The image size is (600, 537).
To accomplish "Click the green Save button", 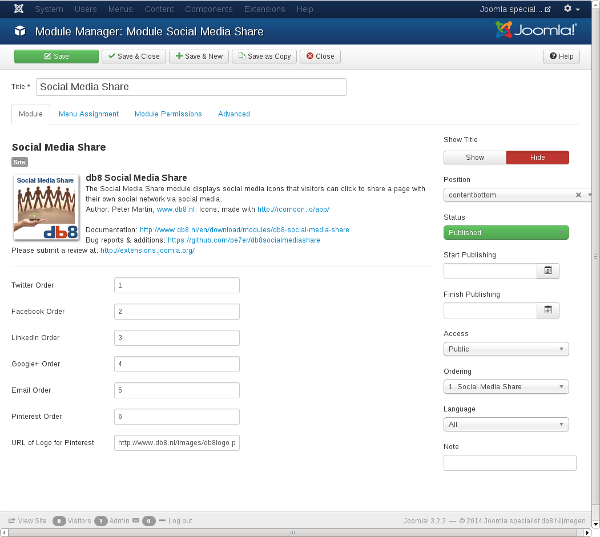I will (56, 56).
